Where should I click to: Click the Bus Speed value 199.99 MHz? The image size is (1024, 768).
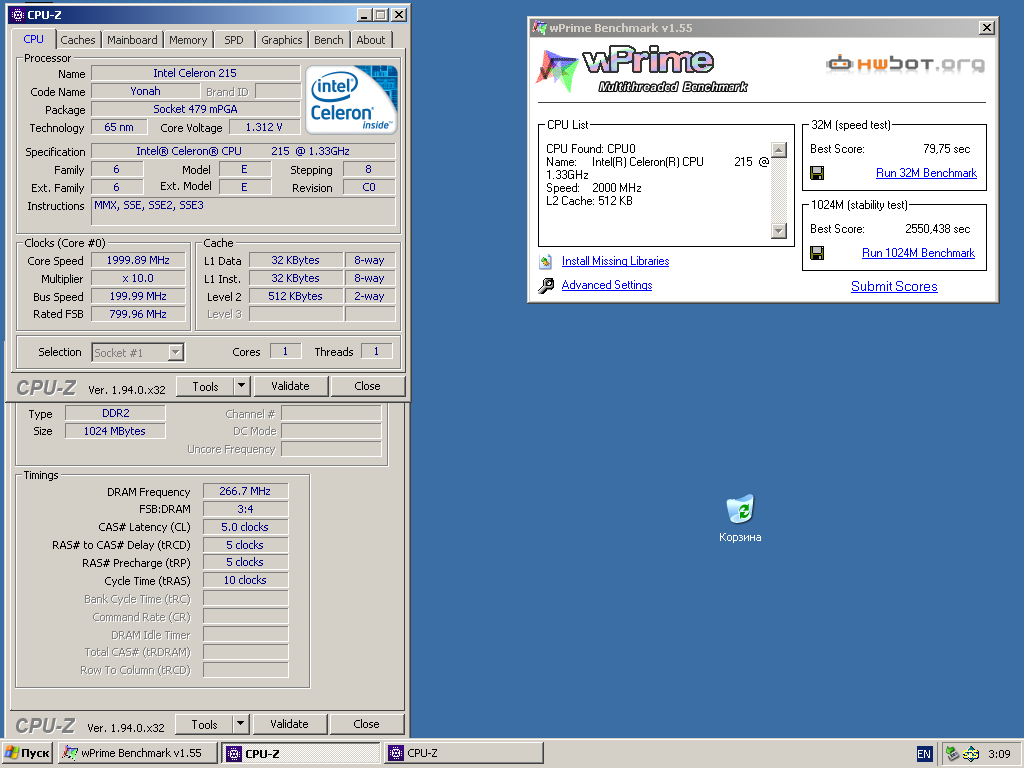click(x=138, y=296)
